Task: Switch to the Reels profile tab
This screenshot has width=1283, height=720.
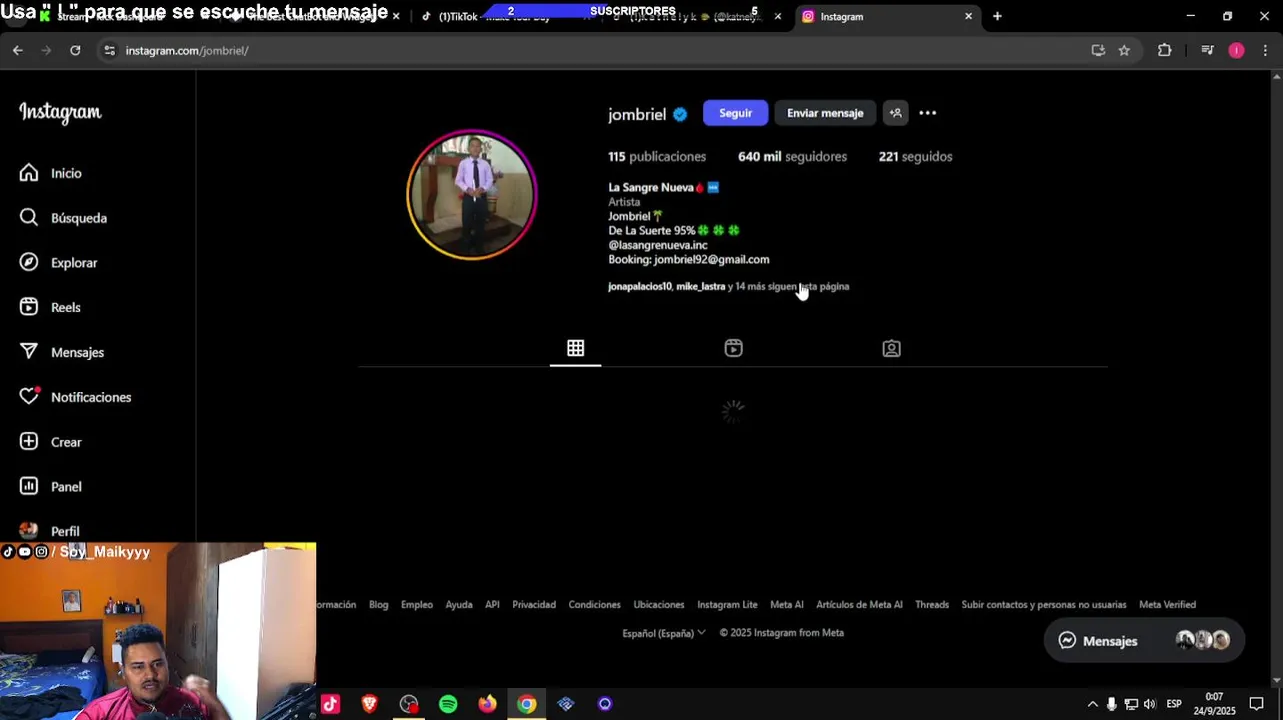Action: click(733, 348)
